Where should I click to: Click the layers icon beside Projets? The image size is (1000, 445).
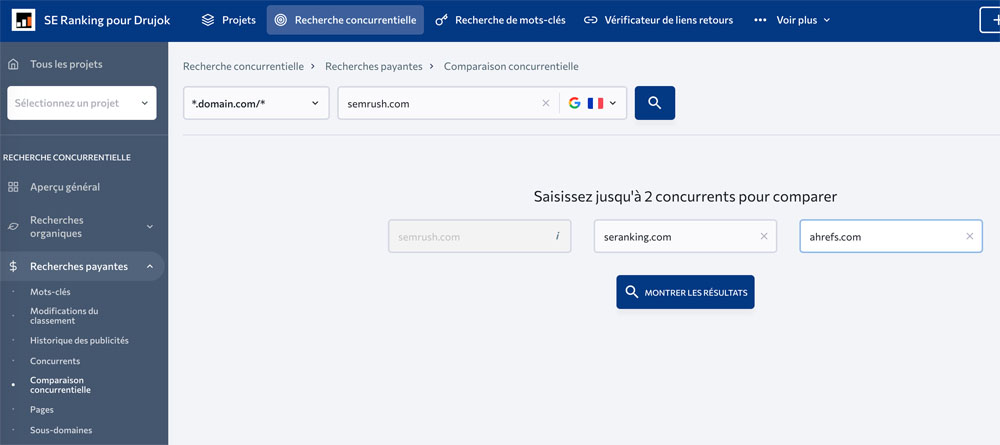click(208, 20)
